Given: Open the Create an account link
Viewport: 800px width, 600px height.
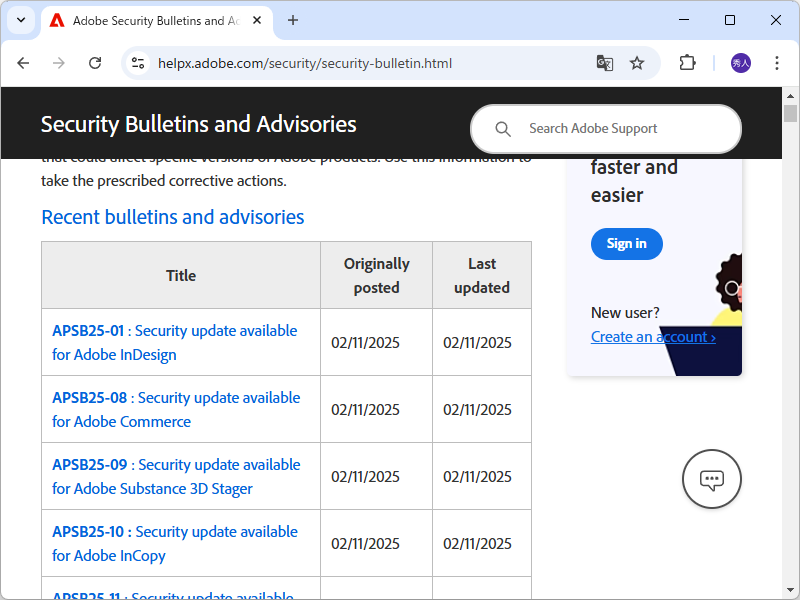Looking at the screenshot, I should pyautogui.click(x=653, y=337).
